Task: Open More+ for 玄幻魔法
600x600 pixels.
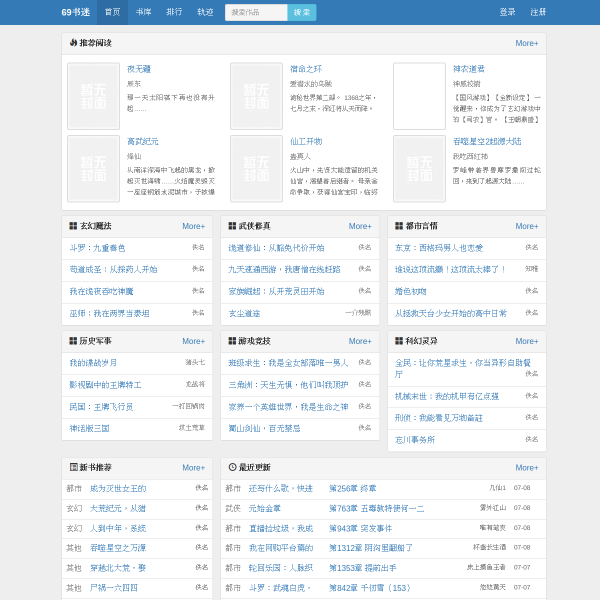Action: [x=194, y=226]
